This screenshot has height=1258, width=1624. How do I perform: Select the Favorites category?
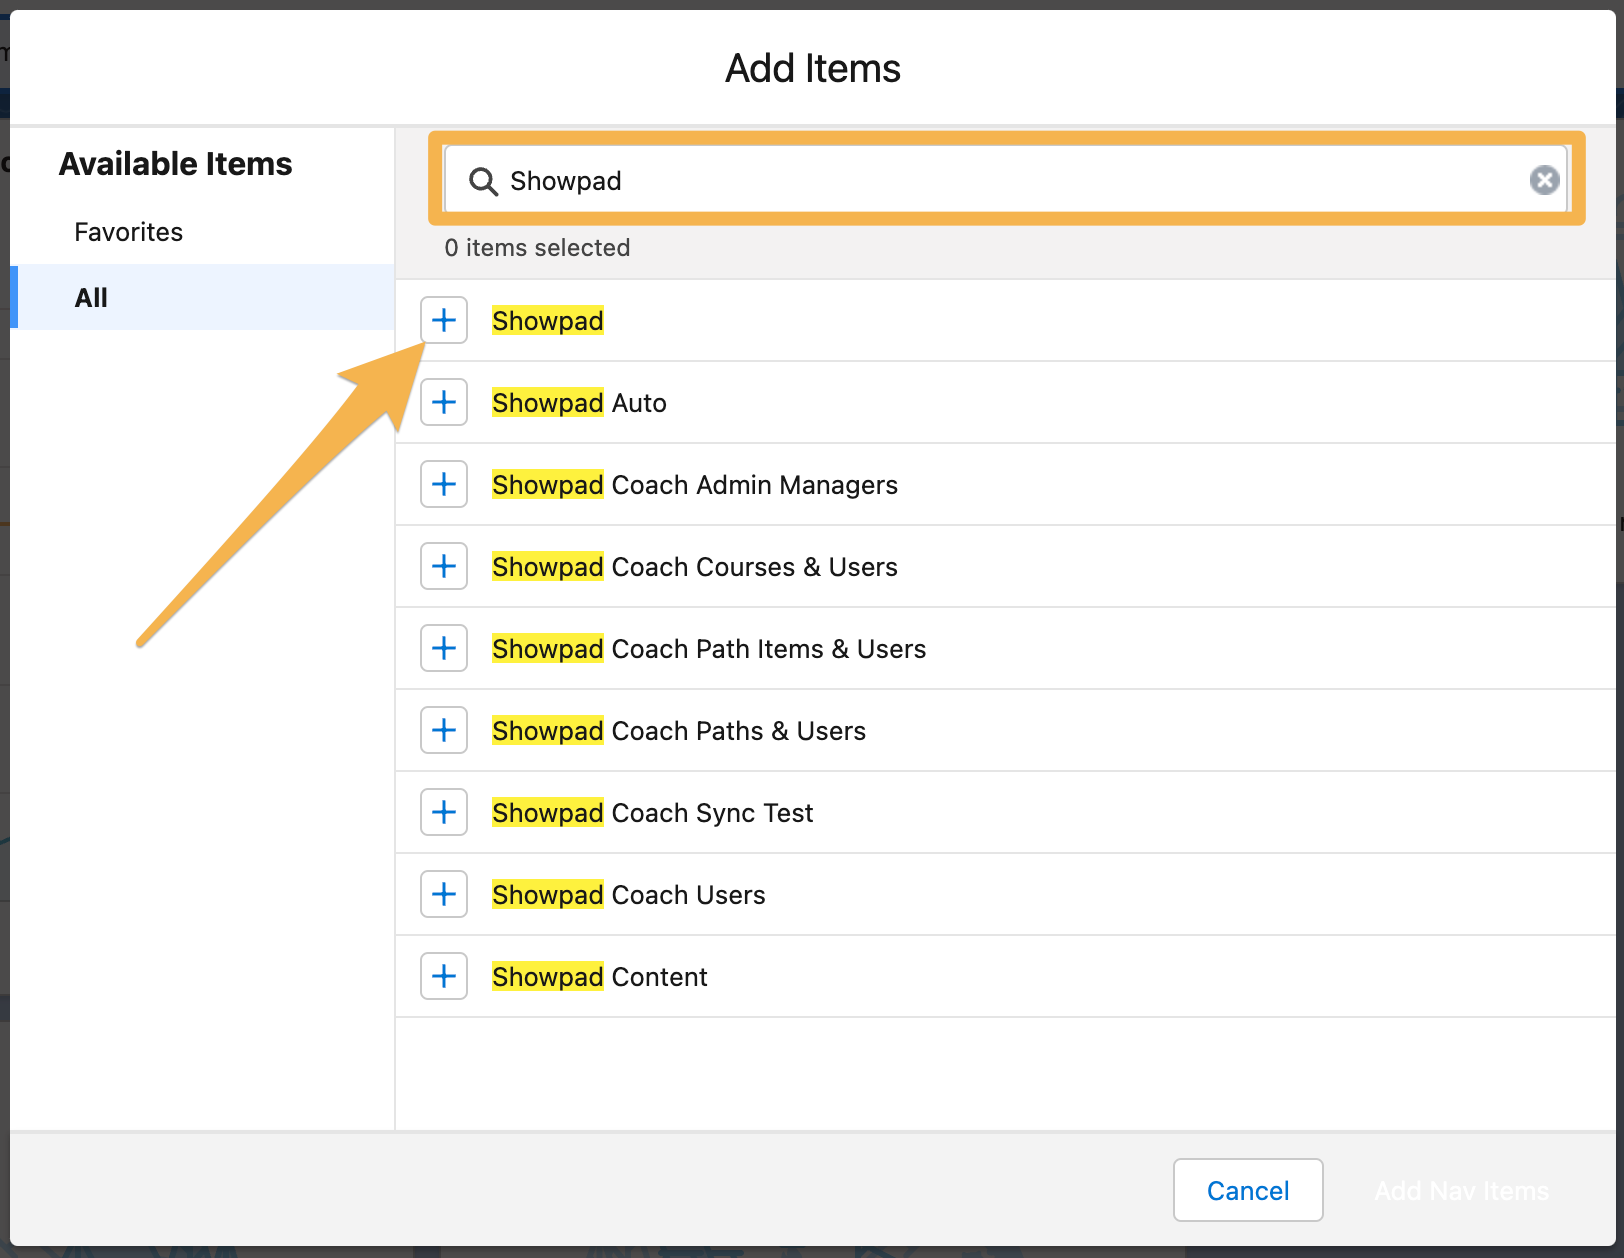[128, 231]
